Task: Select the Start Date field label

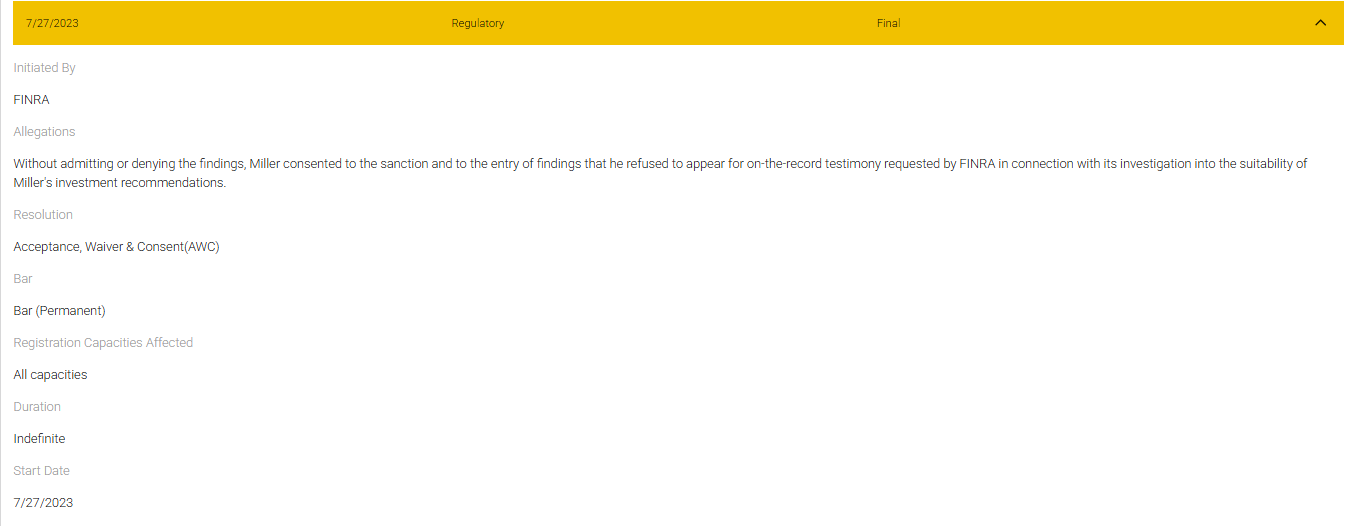Action: (x=41, y=471)
